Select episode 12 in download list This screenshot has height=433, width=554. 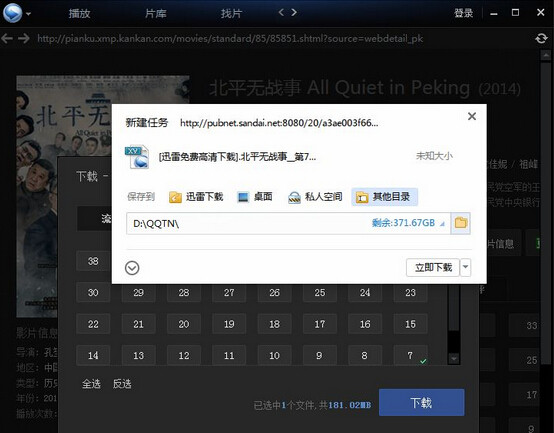(x=184, y=355)
